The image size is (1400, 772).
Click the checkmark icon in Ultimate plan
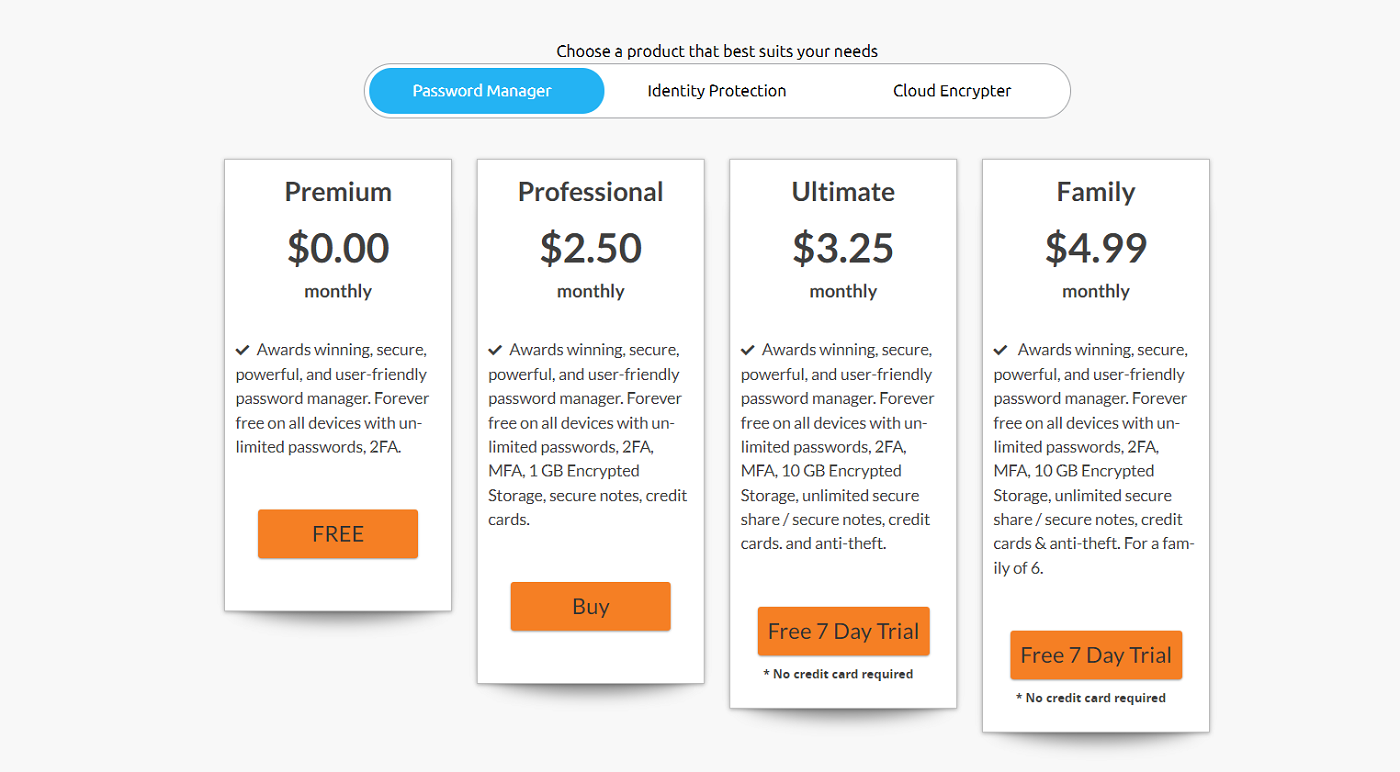748,350
